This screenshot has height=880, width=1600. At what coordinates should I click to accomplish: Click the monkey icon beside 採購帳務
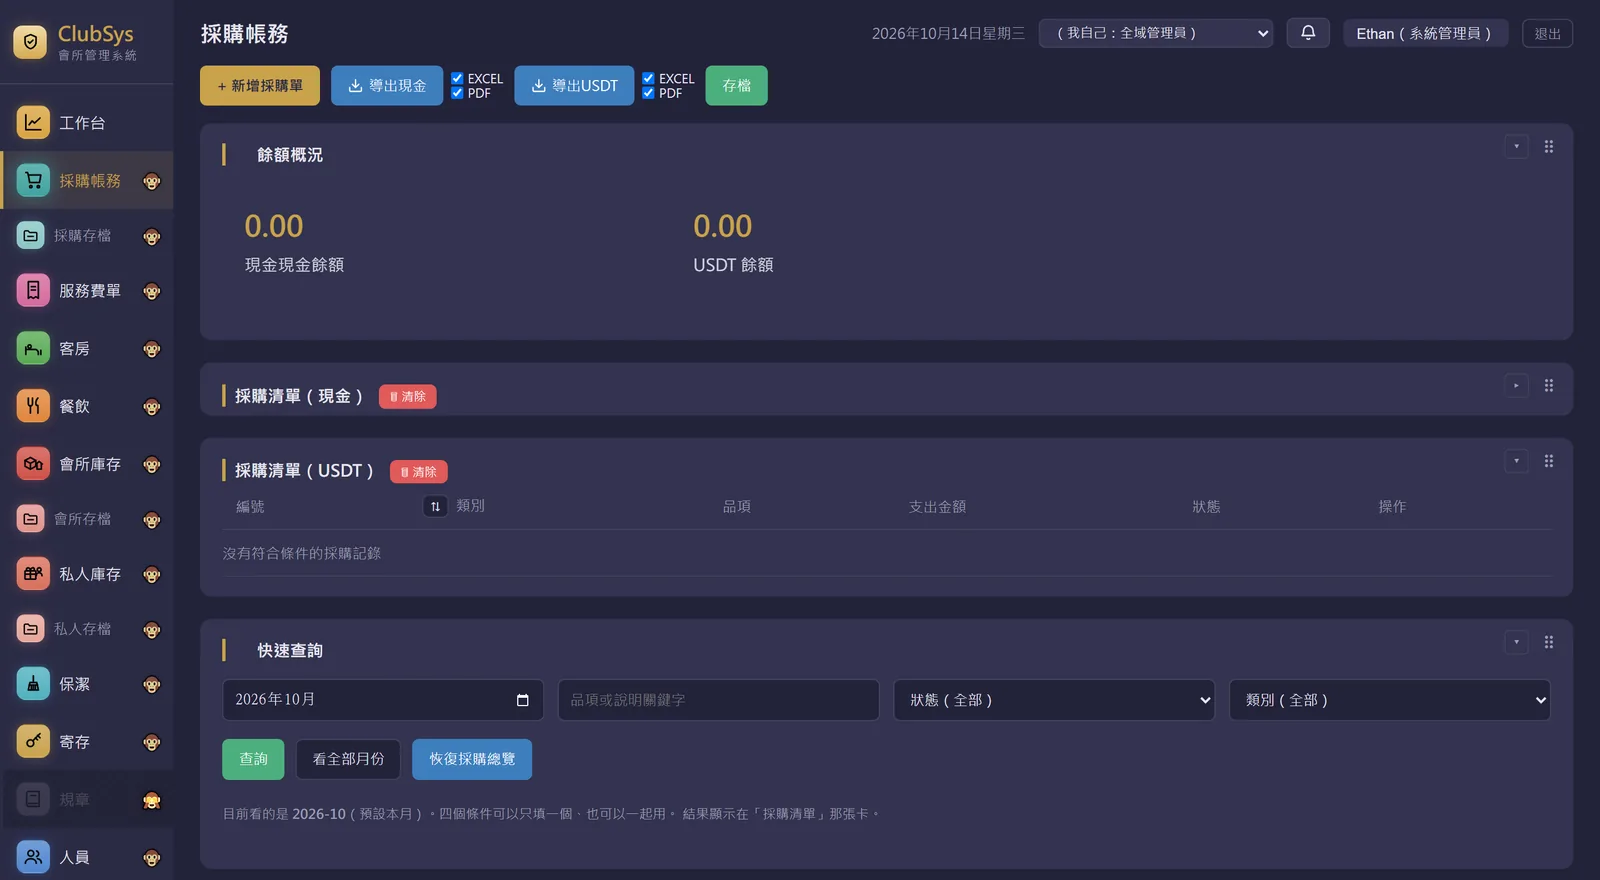152,181
